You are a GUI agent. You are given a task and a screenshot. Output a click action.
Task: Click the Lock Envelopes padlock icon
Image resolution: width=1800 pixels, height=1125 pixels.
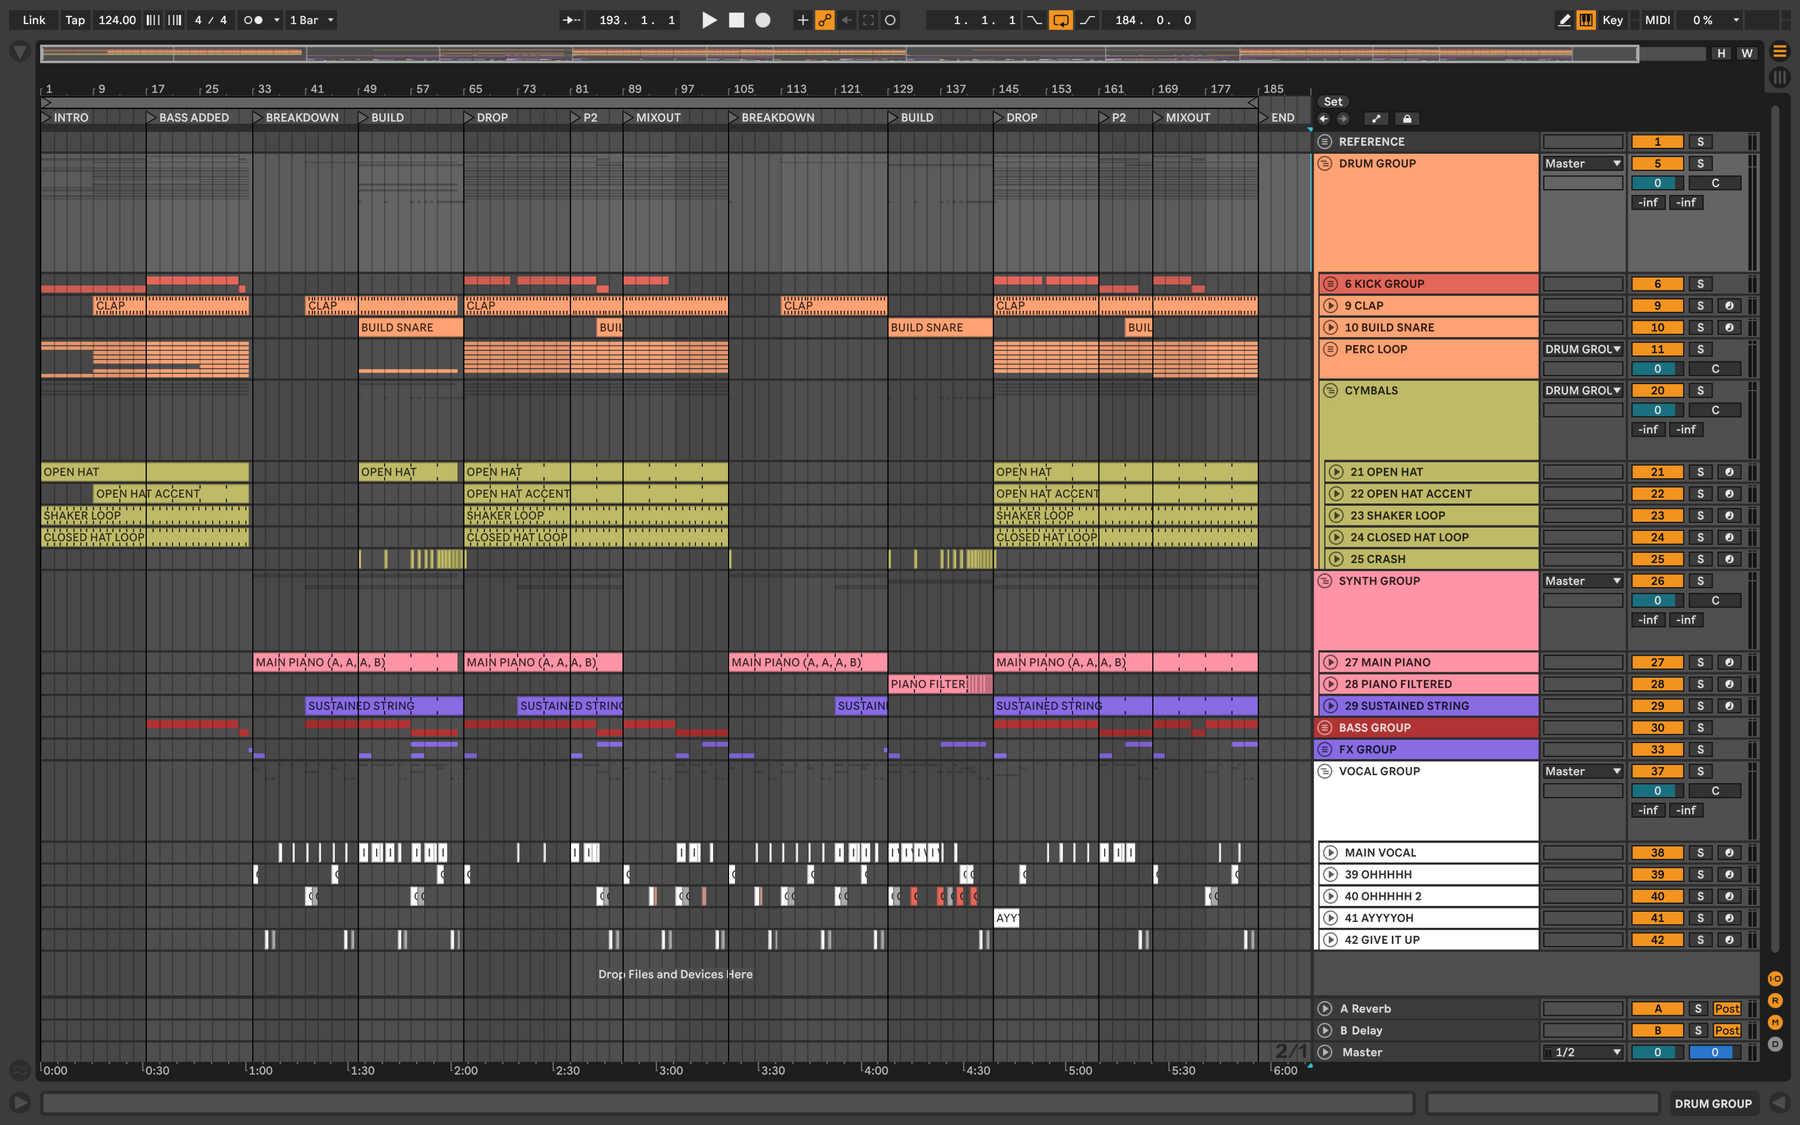click(x=1407, y=119)
